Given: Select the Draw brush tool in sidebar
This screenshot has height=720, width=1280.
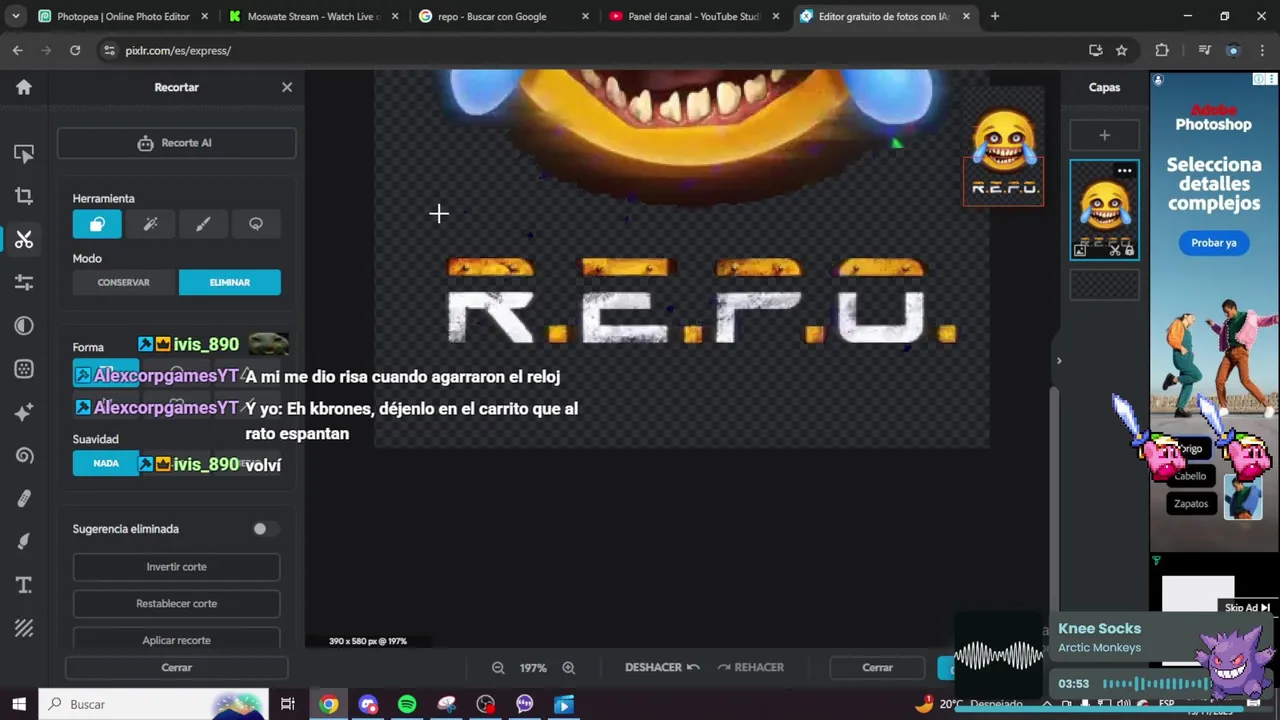Looking at the screenshot, I should [24, 541].
